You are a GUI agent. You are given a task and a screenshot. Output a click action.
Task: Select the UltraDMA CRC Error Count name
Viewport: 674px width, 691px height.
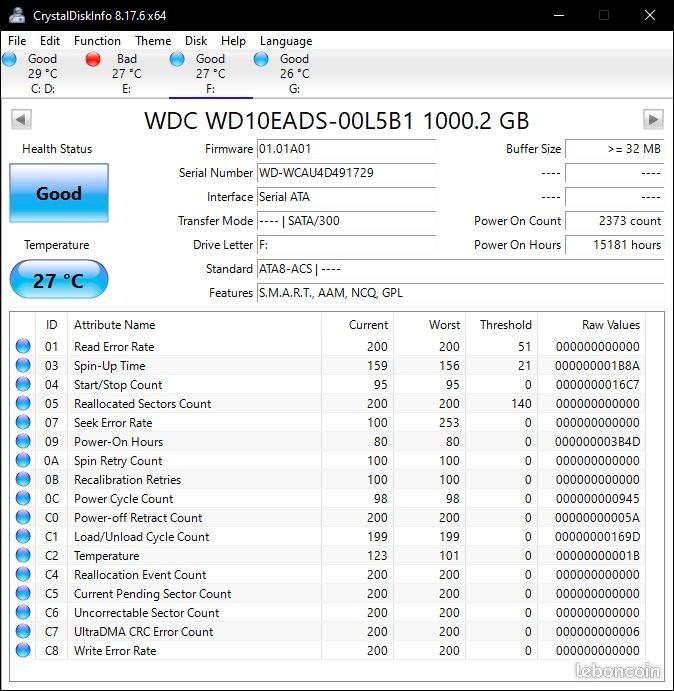tap(143, 632)
